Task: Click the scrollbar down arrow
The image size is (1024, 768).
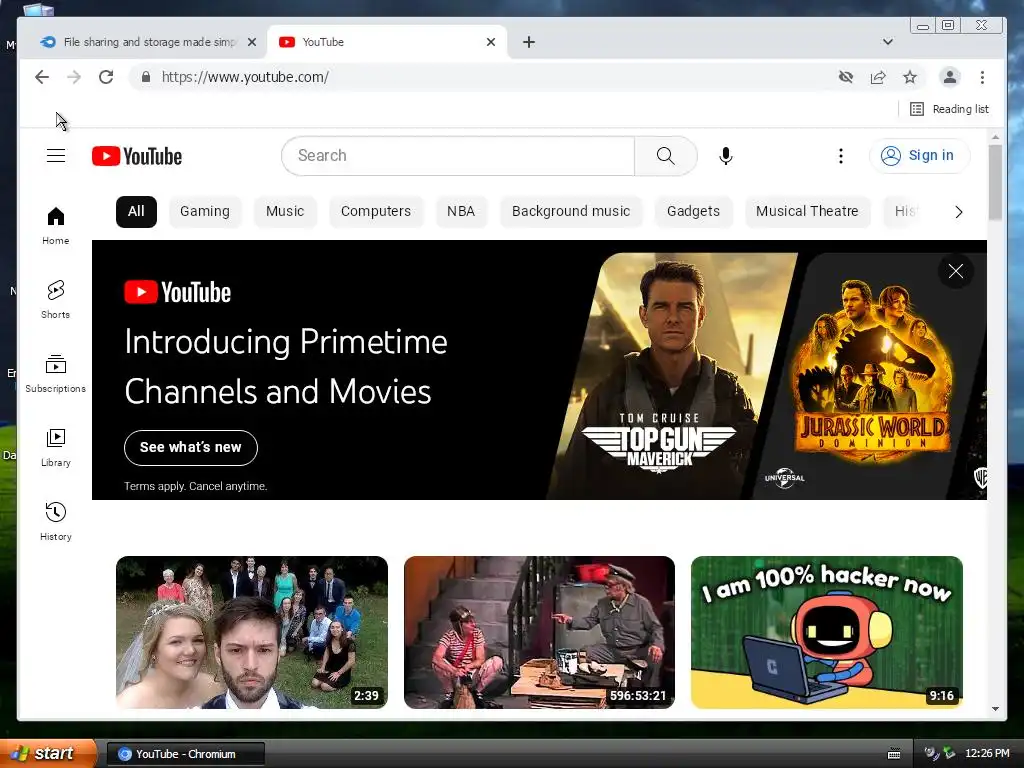Action: [x=995, y=709]
